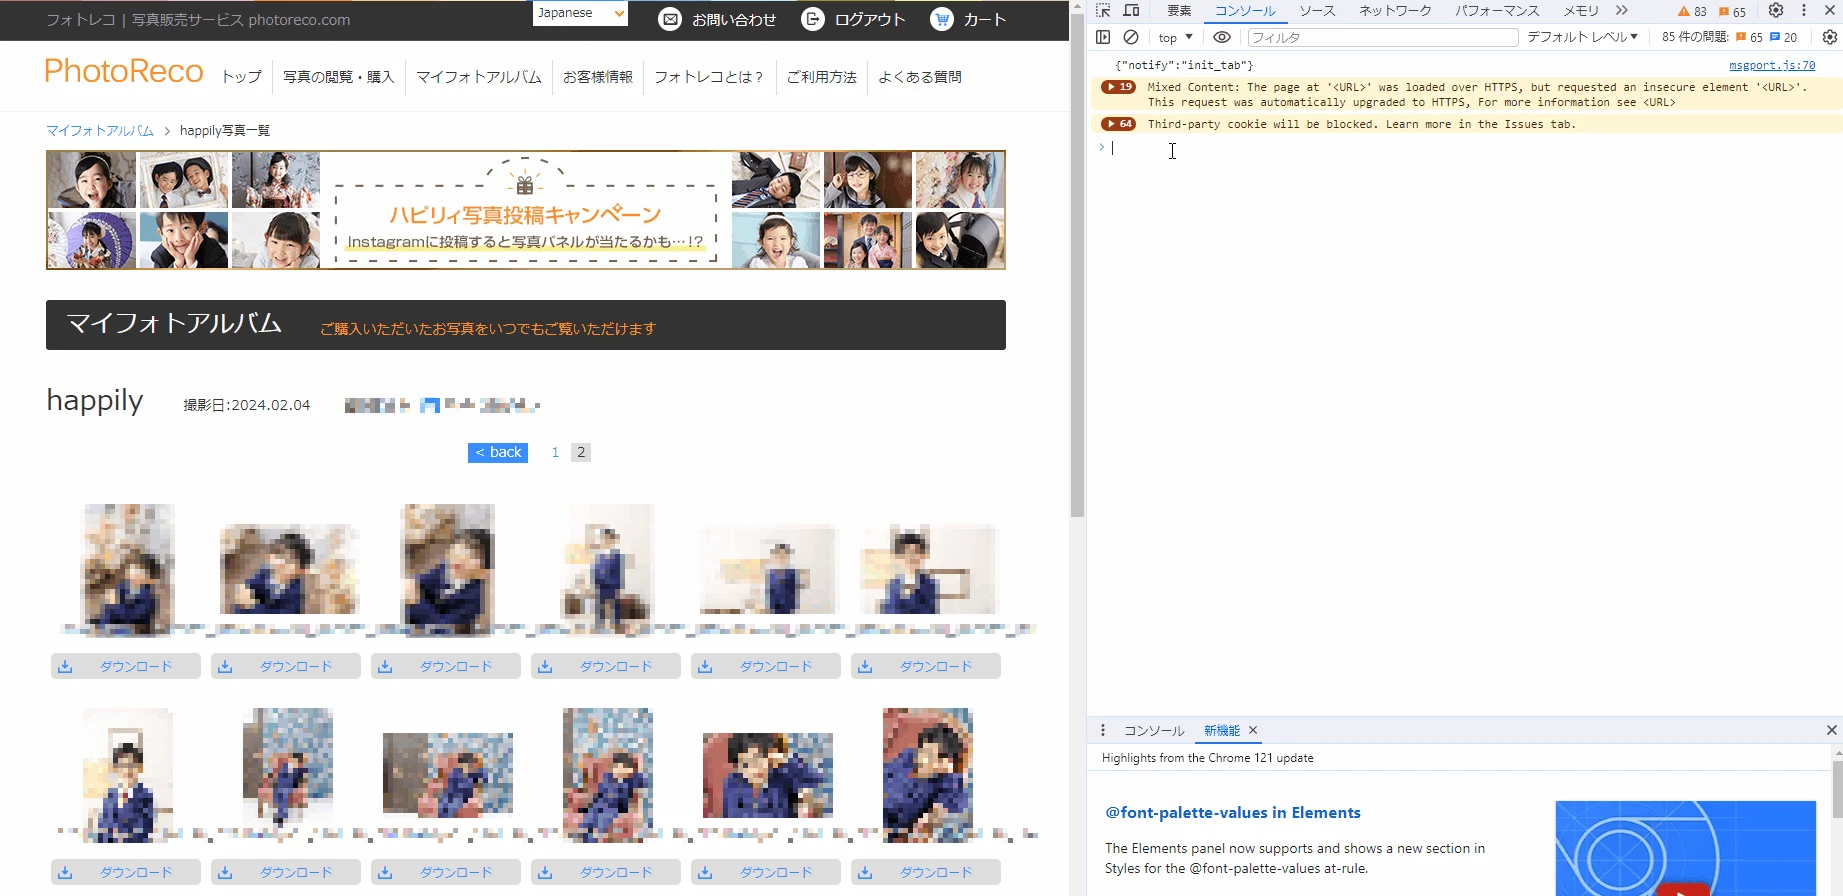Open the msgport.js:70 source link
Screen dimensions: 1843x896
(1771, 65)
